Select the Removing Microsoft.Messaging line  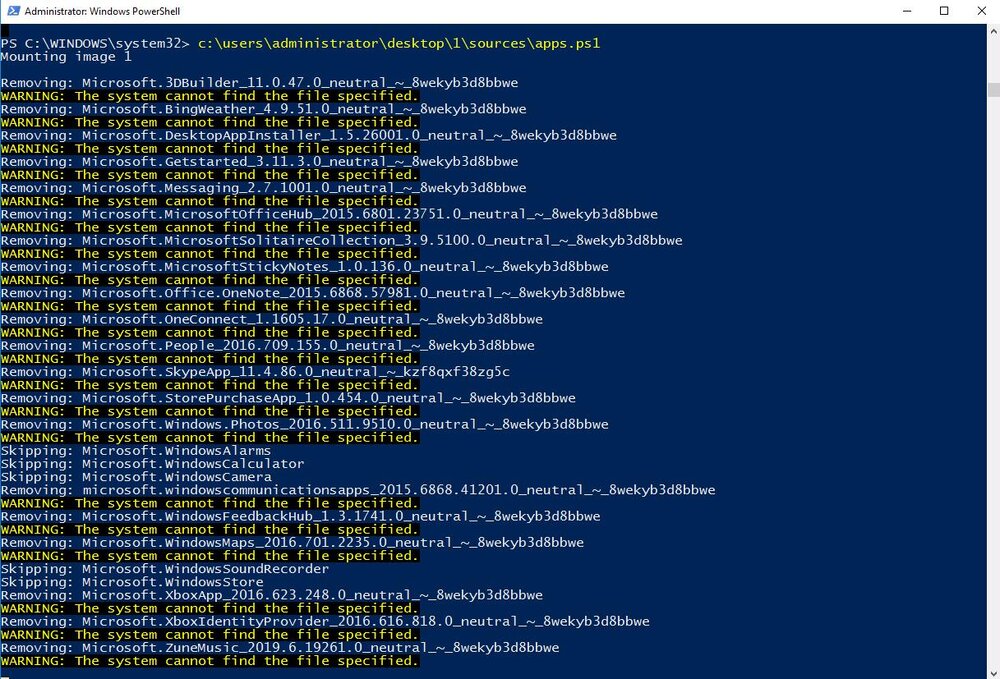tap(263, 187)
